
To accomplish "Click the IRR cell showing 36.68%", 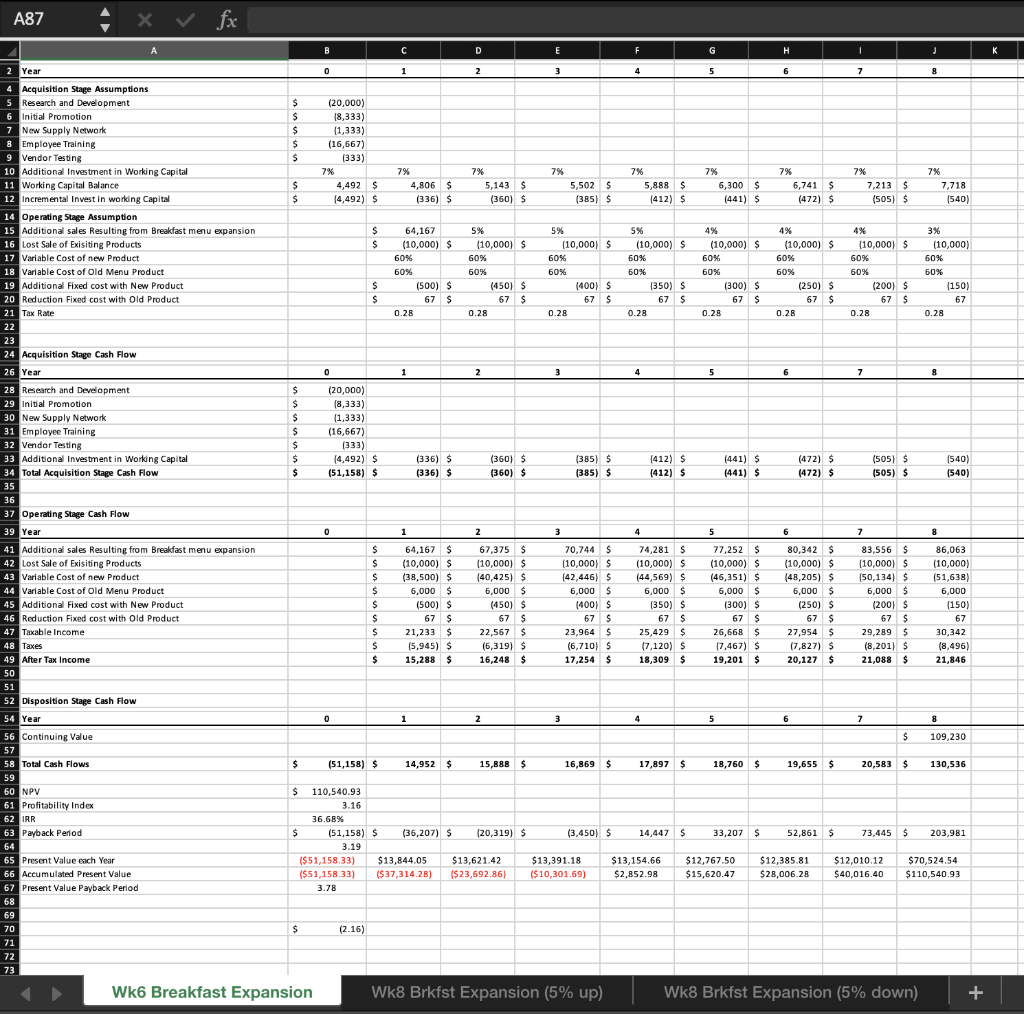I will (327, 819).
